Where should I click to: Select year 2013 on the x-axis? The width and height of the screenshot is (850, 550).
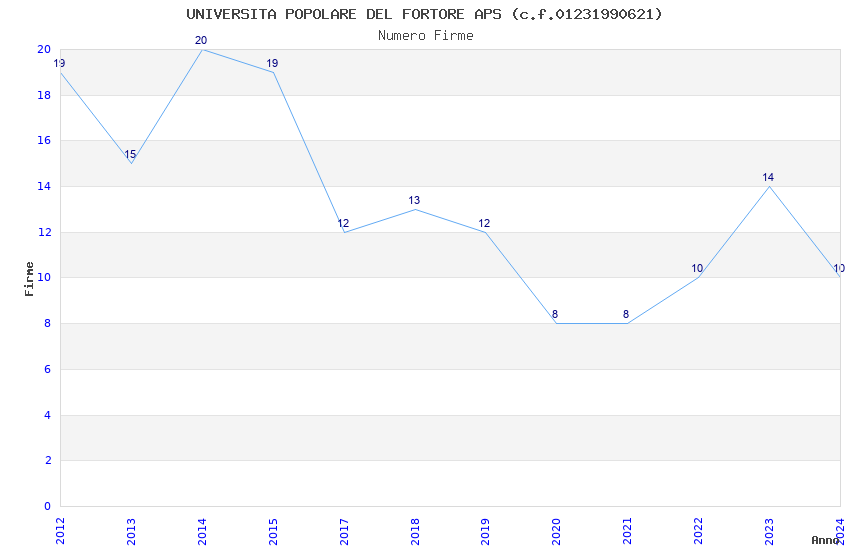pyautogui.click(x=131, y=531)
